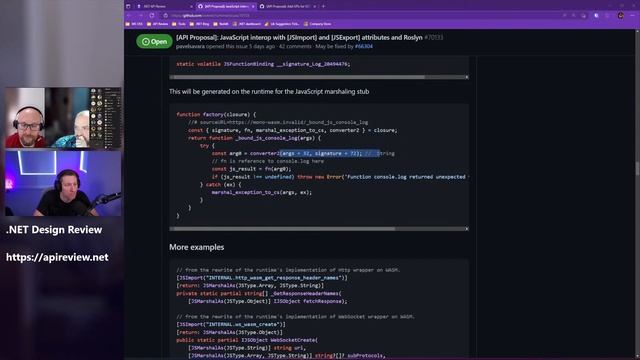Open the browser profile avatar
The height and width of the screenshot is (360, 640).
[x=620, y=16]
